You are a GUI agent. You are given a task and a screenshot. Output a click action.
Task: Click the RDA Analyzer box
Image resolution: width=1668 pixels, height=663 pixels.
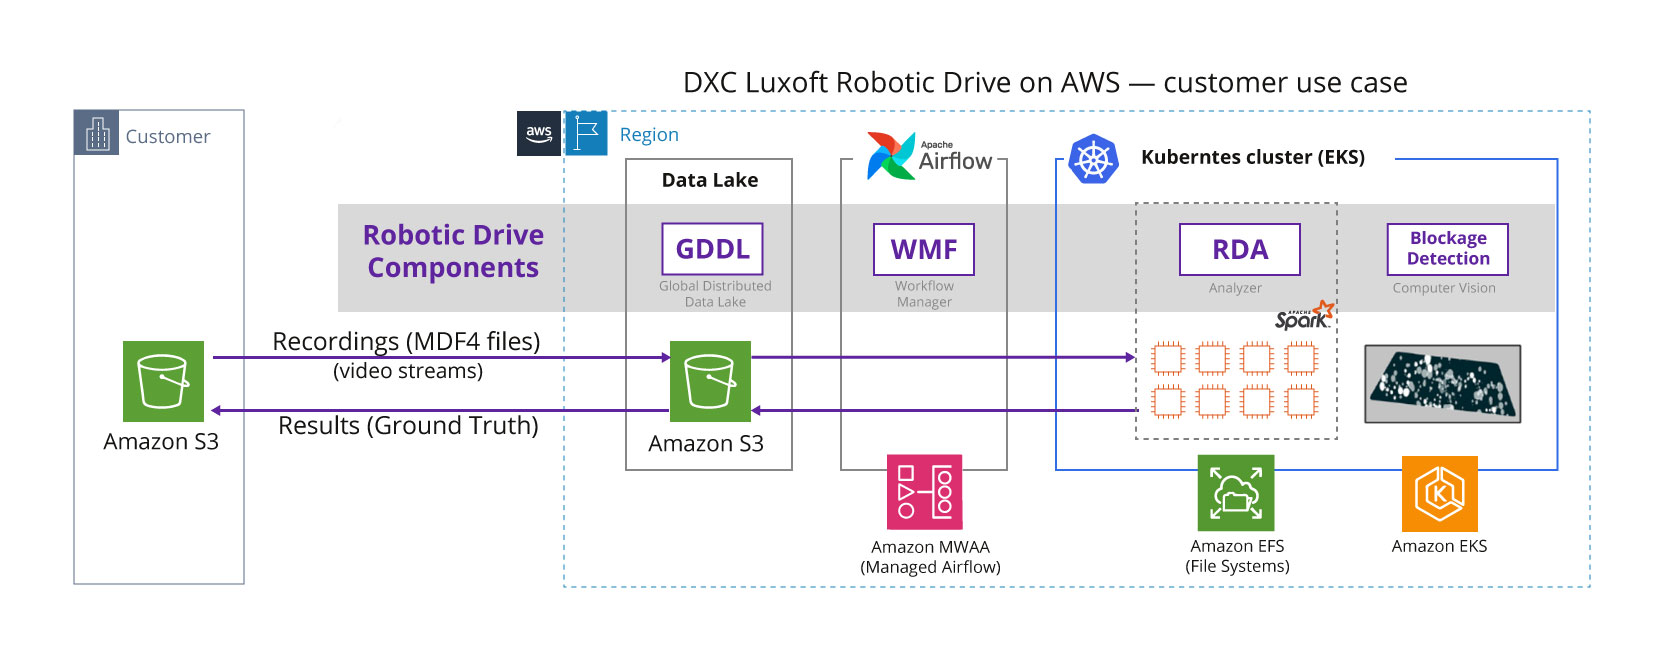1240,249
